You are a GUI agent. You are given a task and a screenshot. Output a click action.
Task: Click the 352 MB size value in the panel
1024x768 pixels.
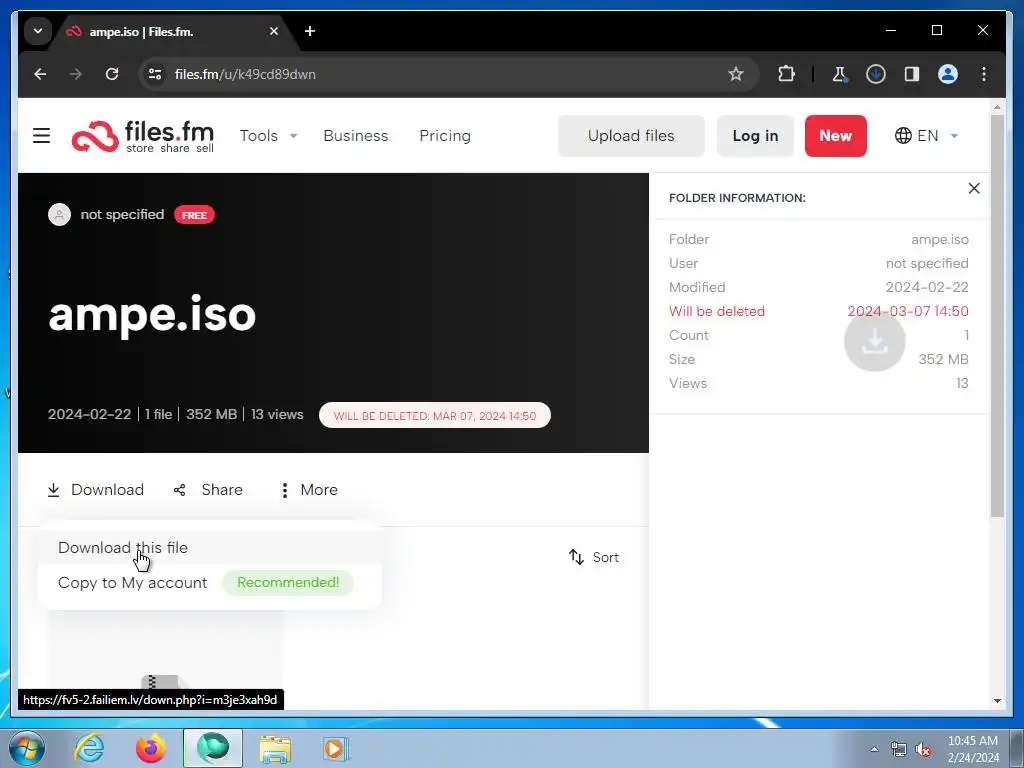coord(943,359)
